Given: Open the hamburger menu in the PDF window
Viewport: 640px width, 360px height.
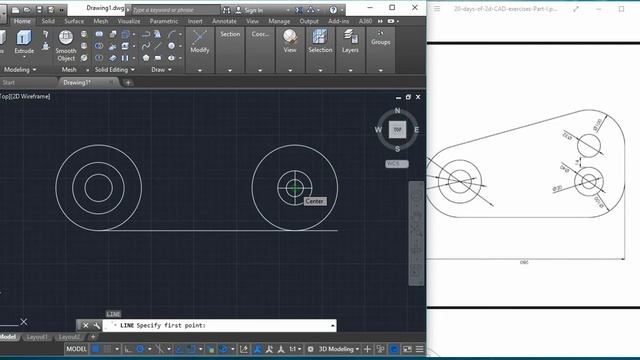Looking at the screenshot, I should (437, 9).
